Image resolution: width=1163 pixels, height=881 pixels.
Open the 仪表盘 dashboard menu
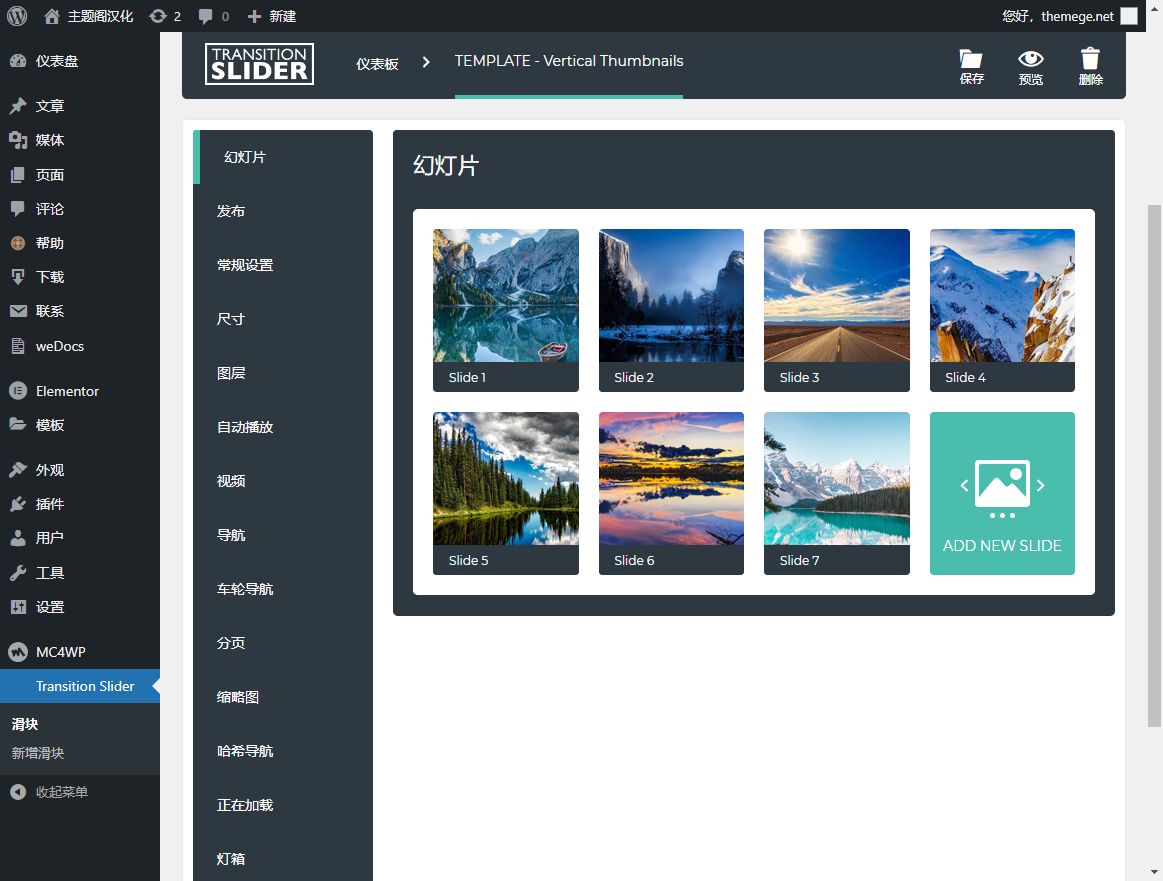click(80, 61)
